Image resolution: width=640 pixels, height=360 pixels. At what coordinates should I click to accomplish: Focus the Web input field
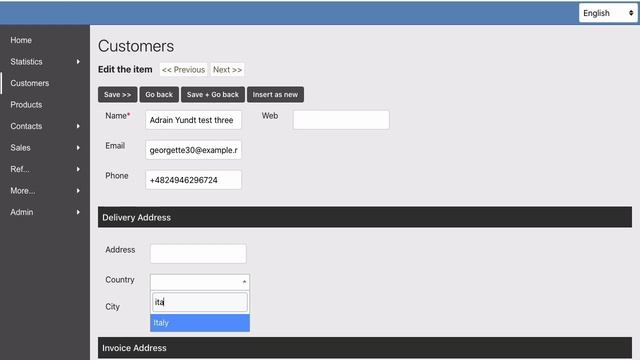[x=341, y=120]
